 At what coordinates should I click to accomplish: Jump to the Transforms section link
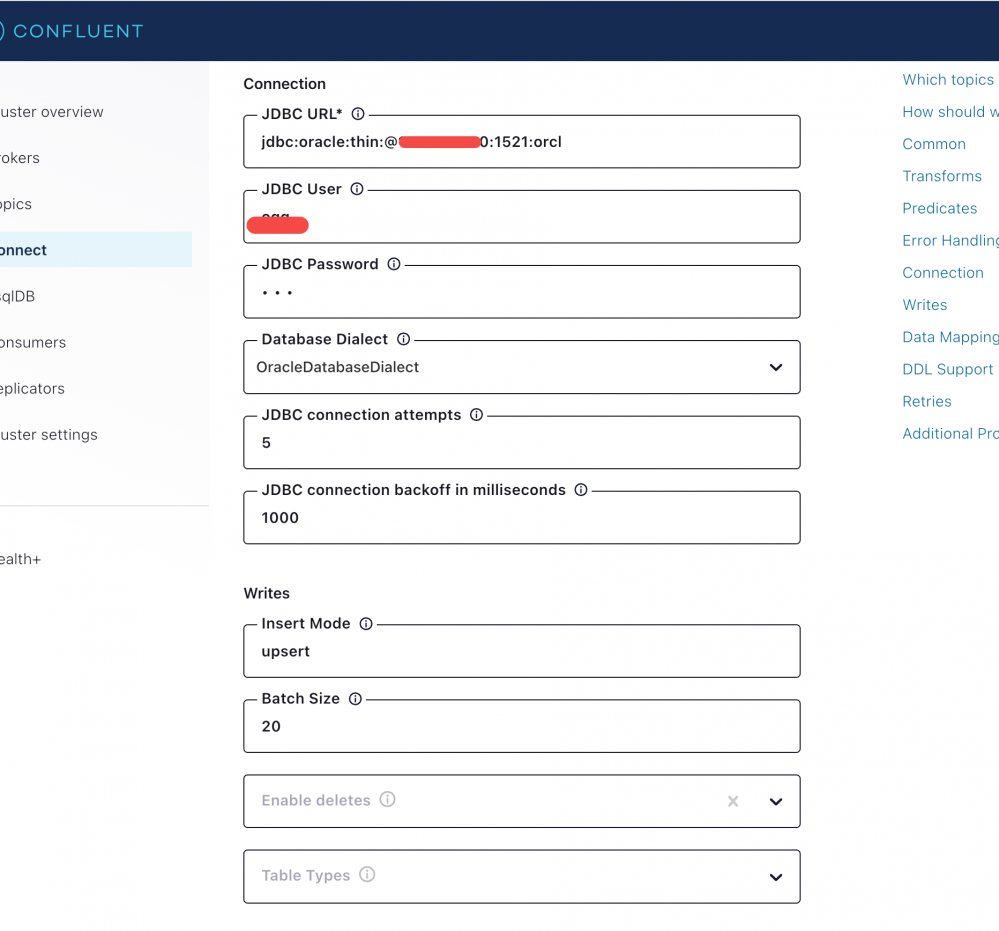pos(942,176)
